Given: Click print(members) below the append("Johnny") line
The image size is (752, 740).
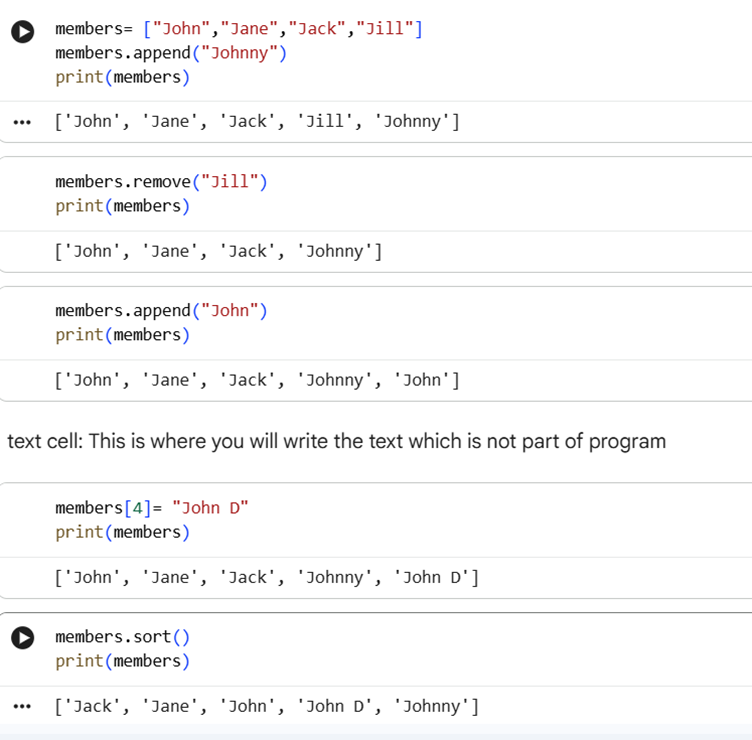Looking at the screenshot, I should 122,77.
